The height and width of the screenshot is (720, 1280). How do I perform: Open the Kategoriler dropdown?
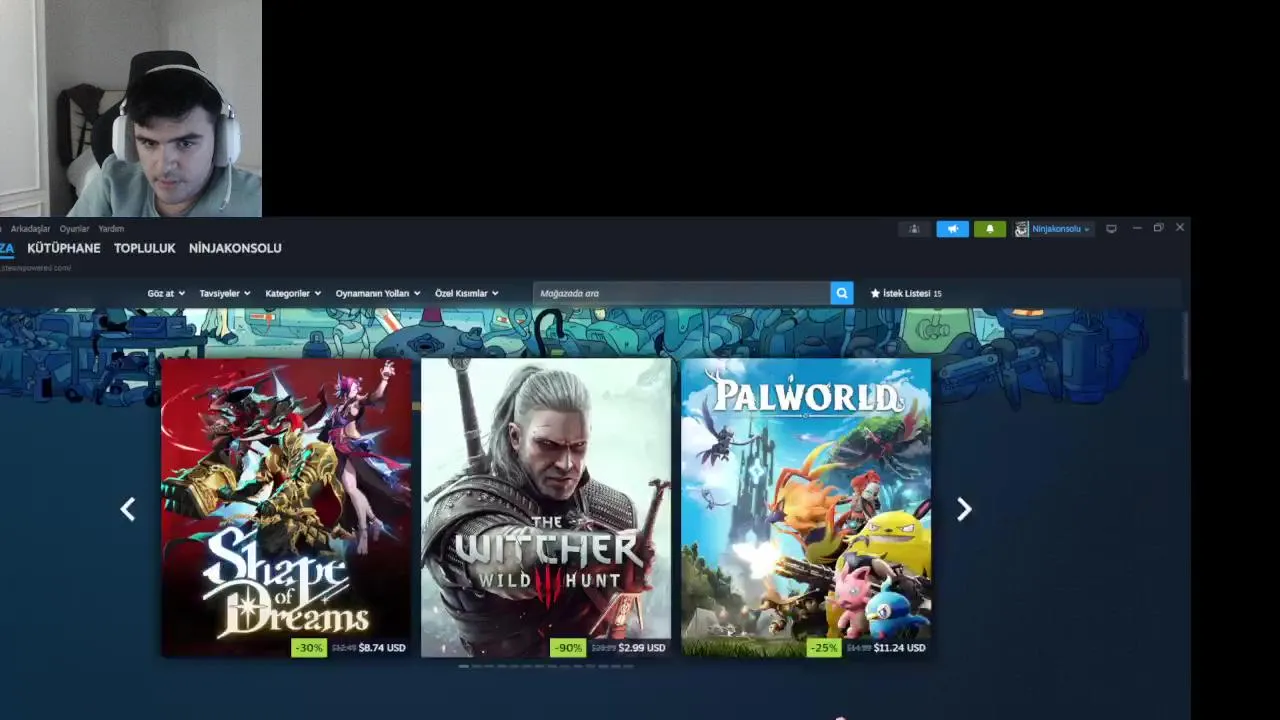[293, 294]
